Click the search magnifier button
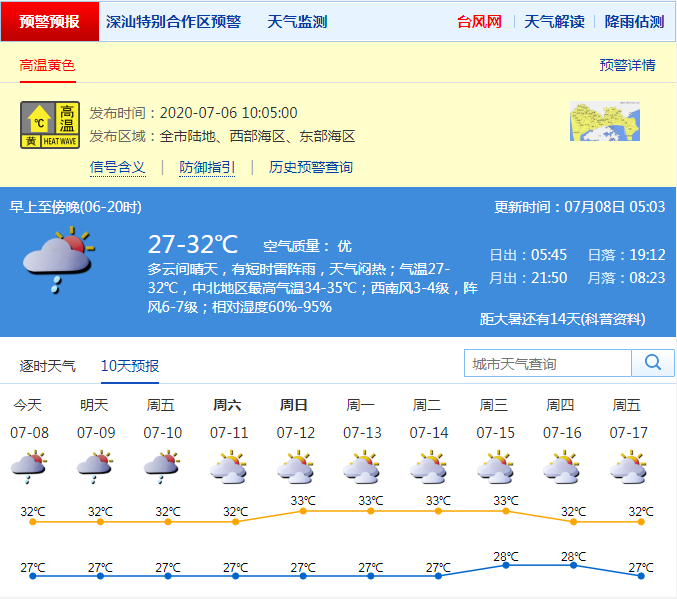Viewport: 677px width, 599px height. (653, 363)
